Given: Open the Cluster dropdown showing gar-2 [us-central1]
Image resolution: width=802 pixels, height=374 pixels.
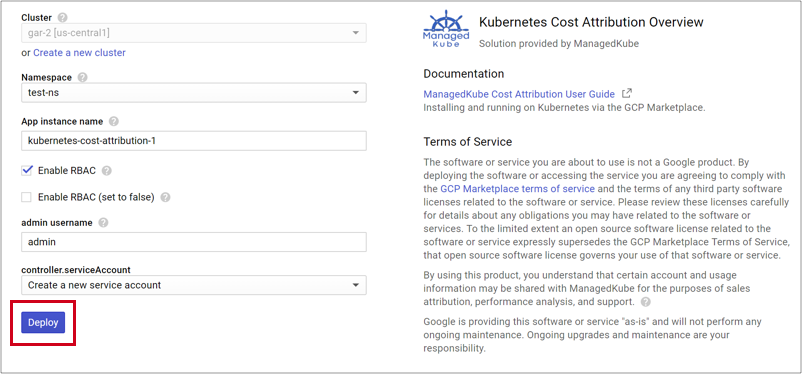Looking at the screenshot, I should tap(194, 33).
